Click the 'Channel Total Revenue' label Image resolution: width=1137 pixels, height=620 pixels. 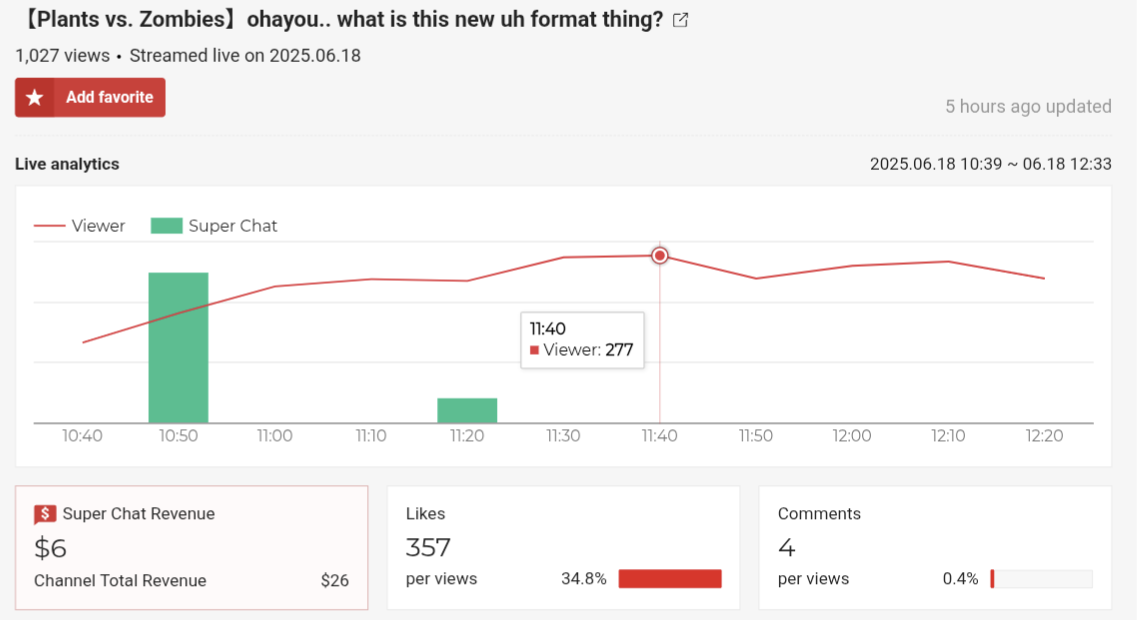tap(120, 580)
